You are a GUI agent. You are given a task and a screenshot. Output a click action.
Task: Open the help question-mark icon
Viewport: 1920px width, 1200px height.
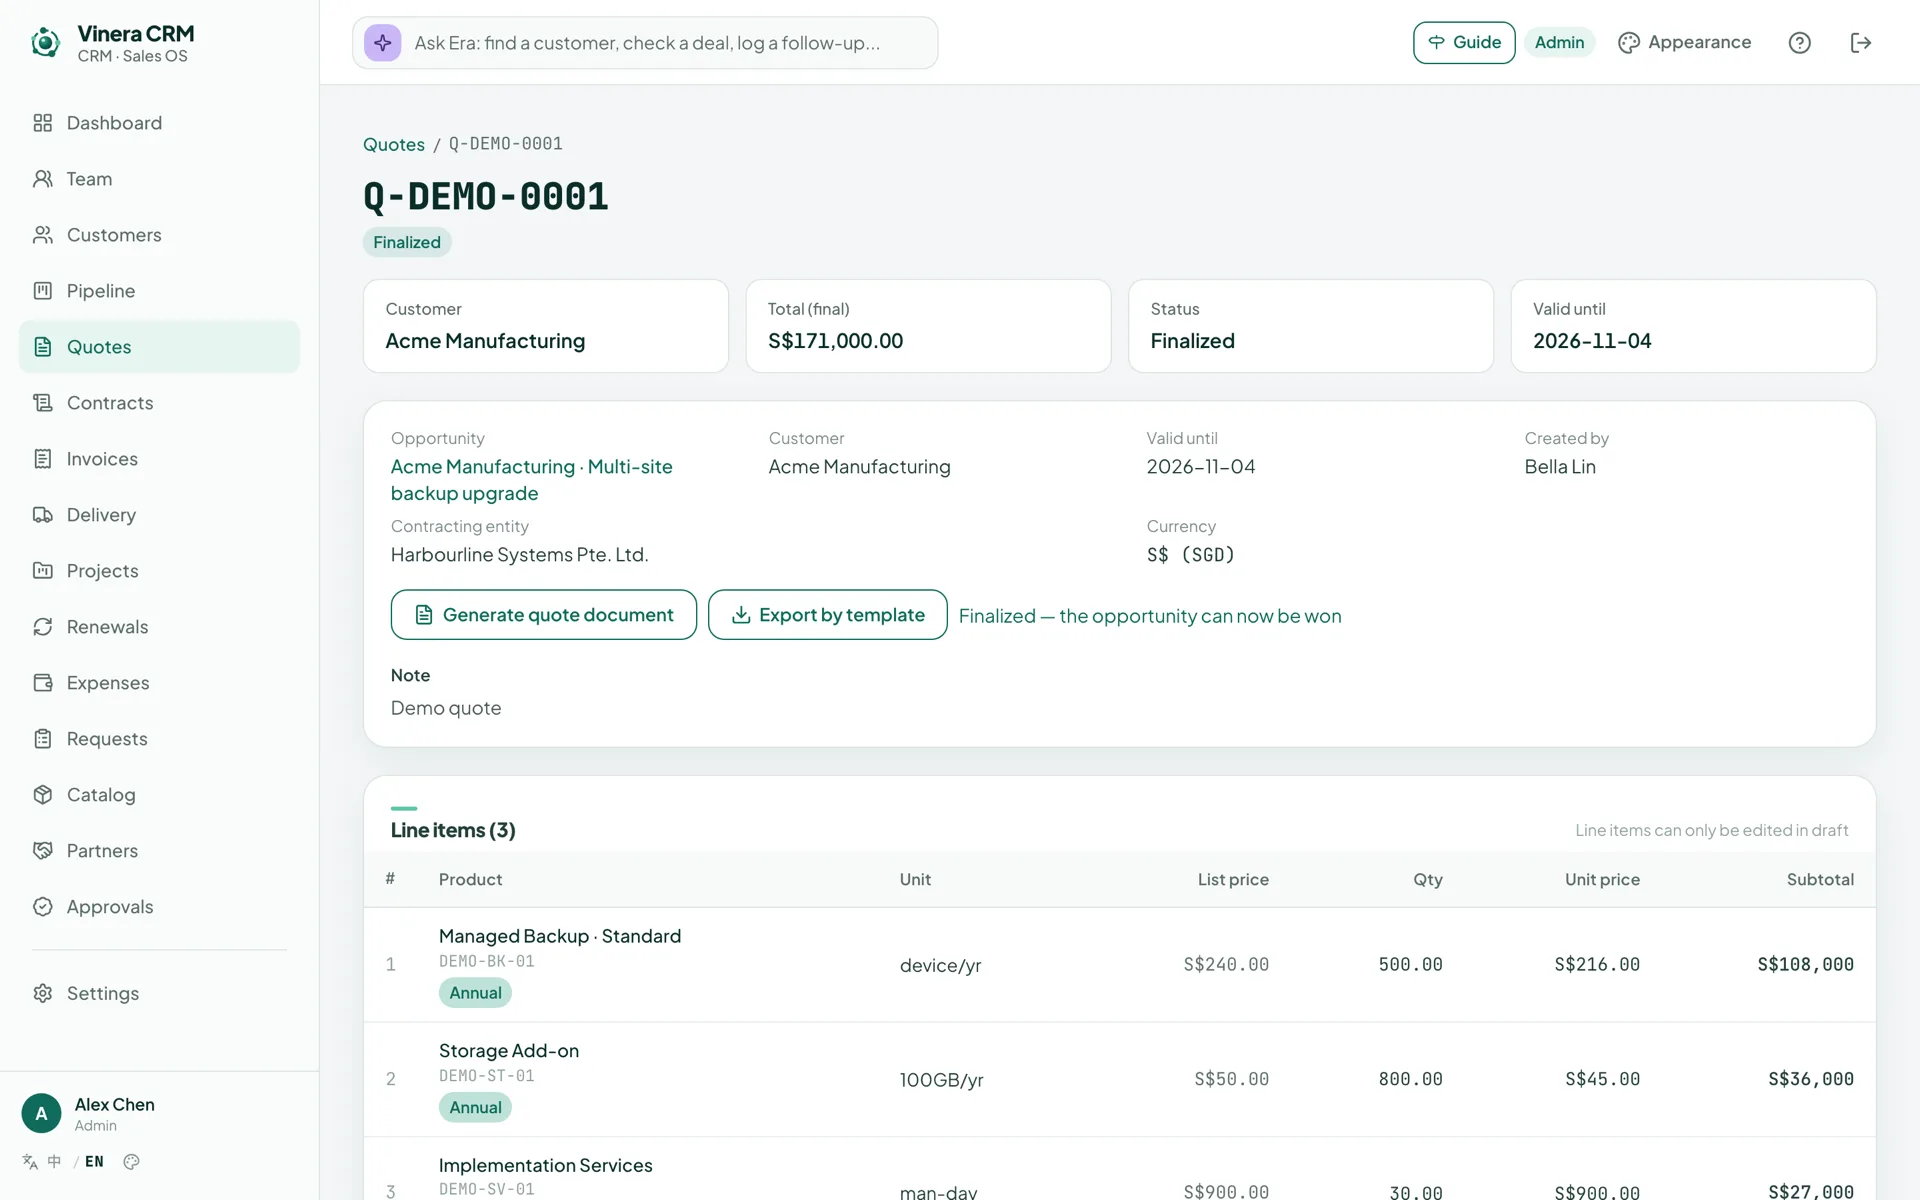tap(1799, 43)
